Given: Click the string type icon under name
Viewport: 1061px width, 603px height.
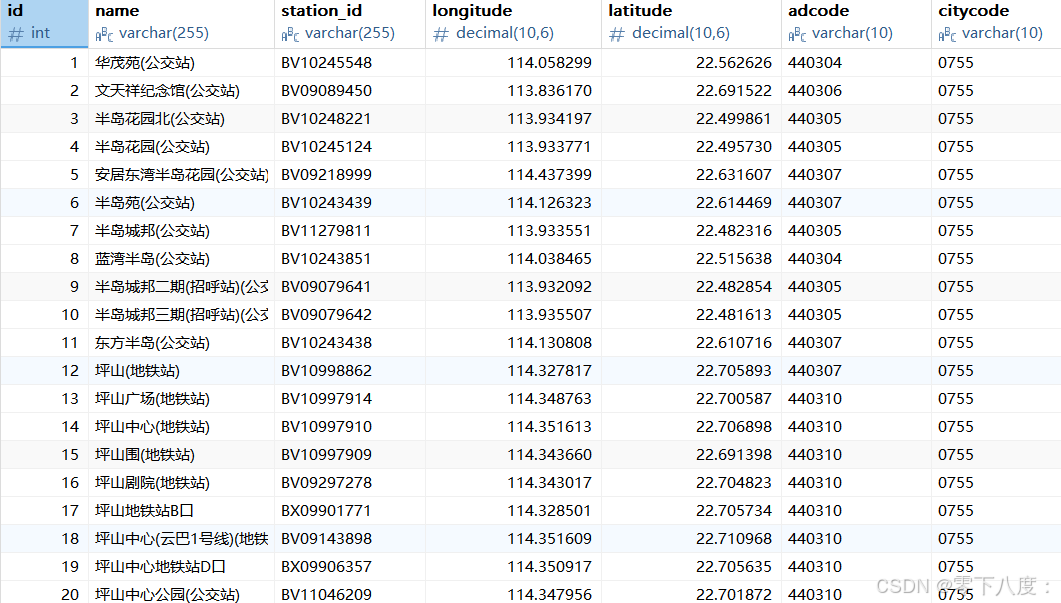Looking at the screenshot, I should (x=104, y=35).
